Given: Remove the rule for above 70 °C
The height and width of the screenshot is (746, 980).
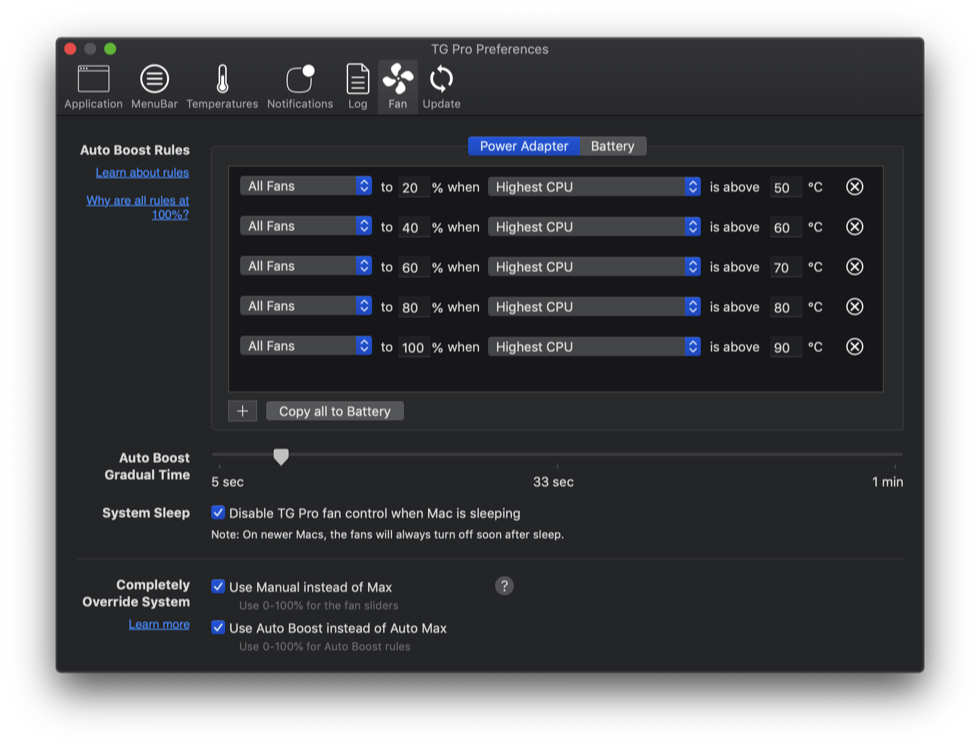Looking at the screenshot, I should point(854,267).
